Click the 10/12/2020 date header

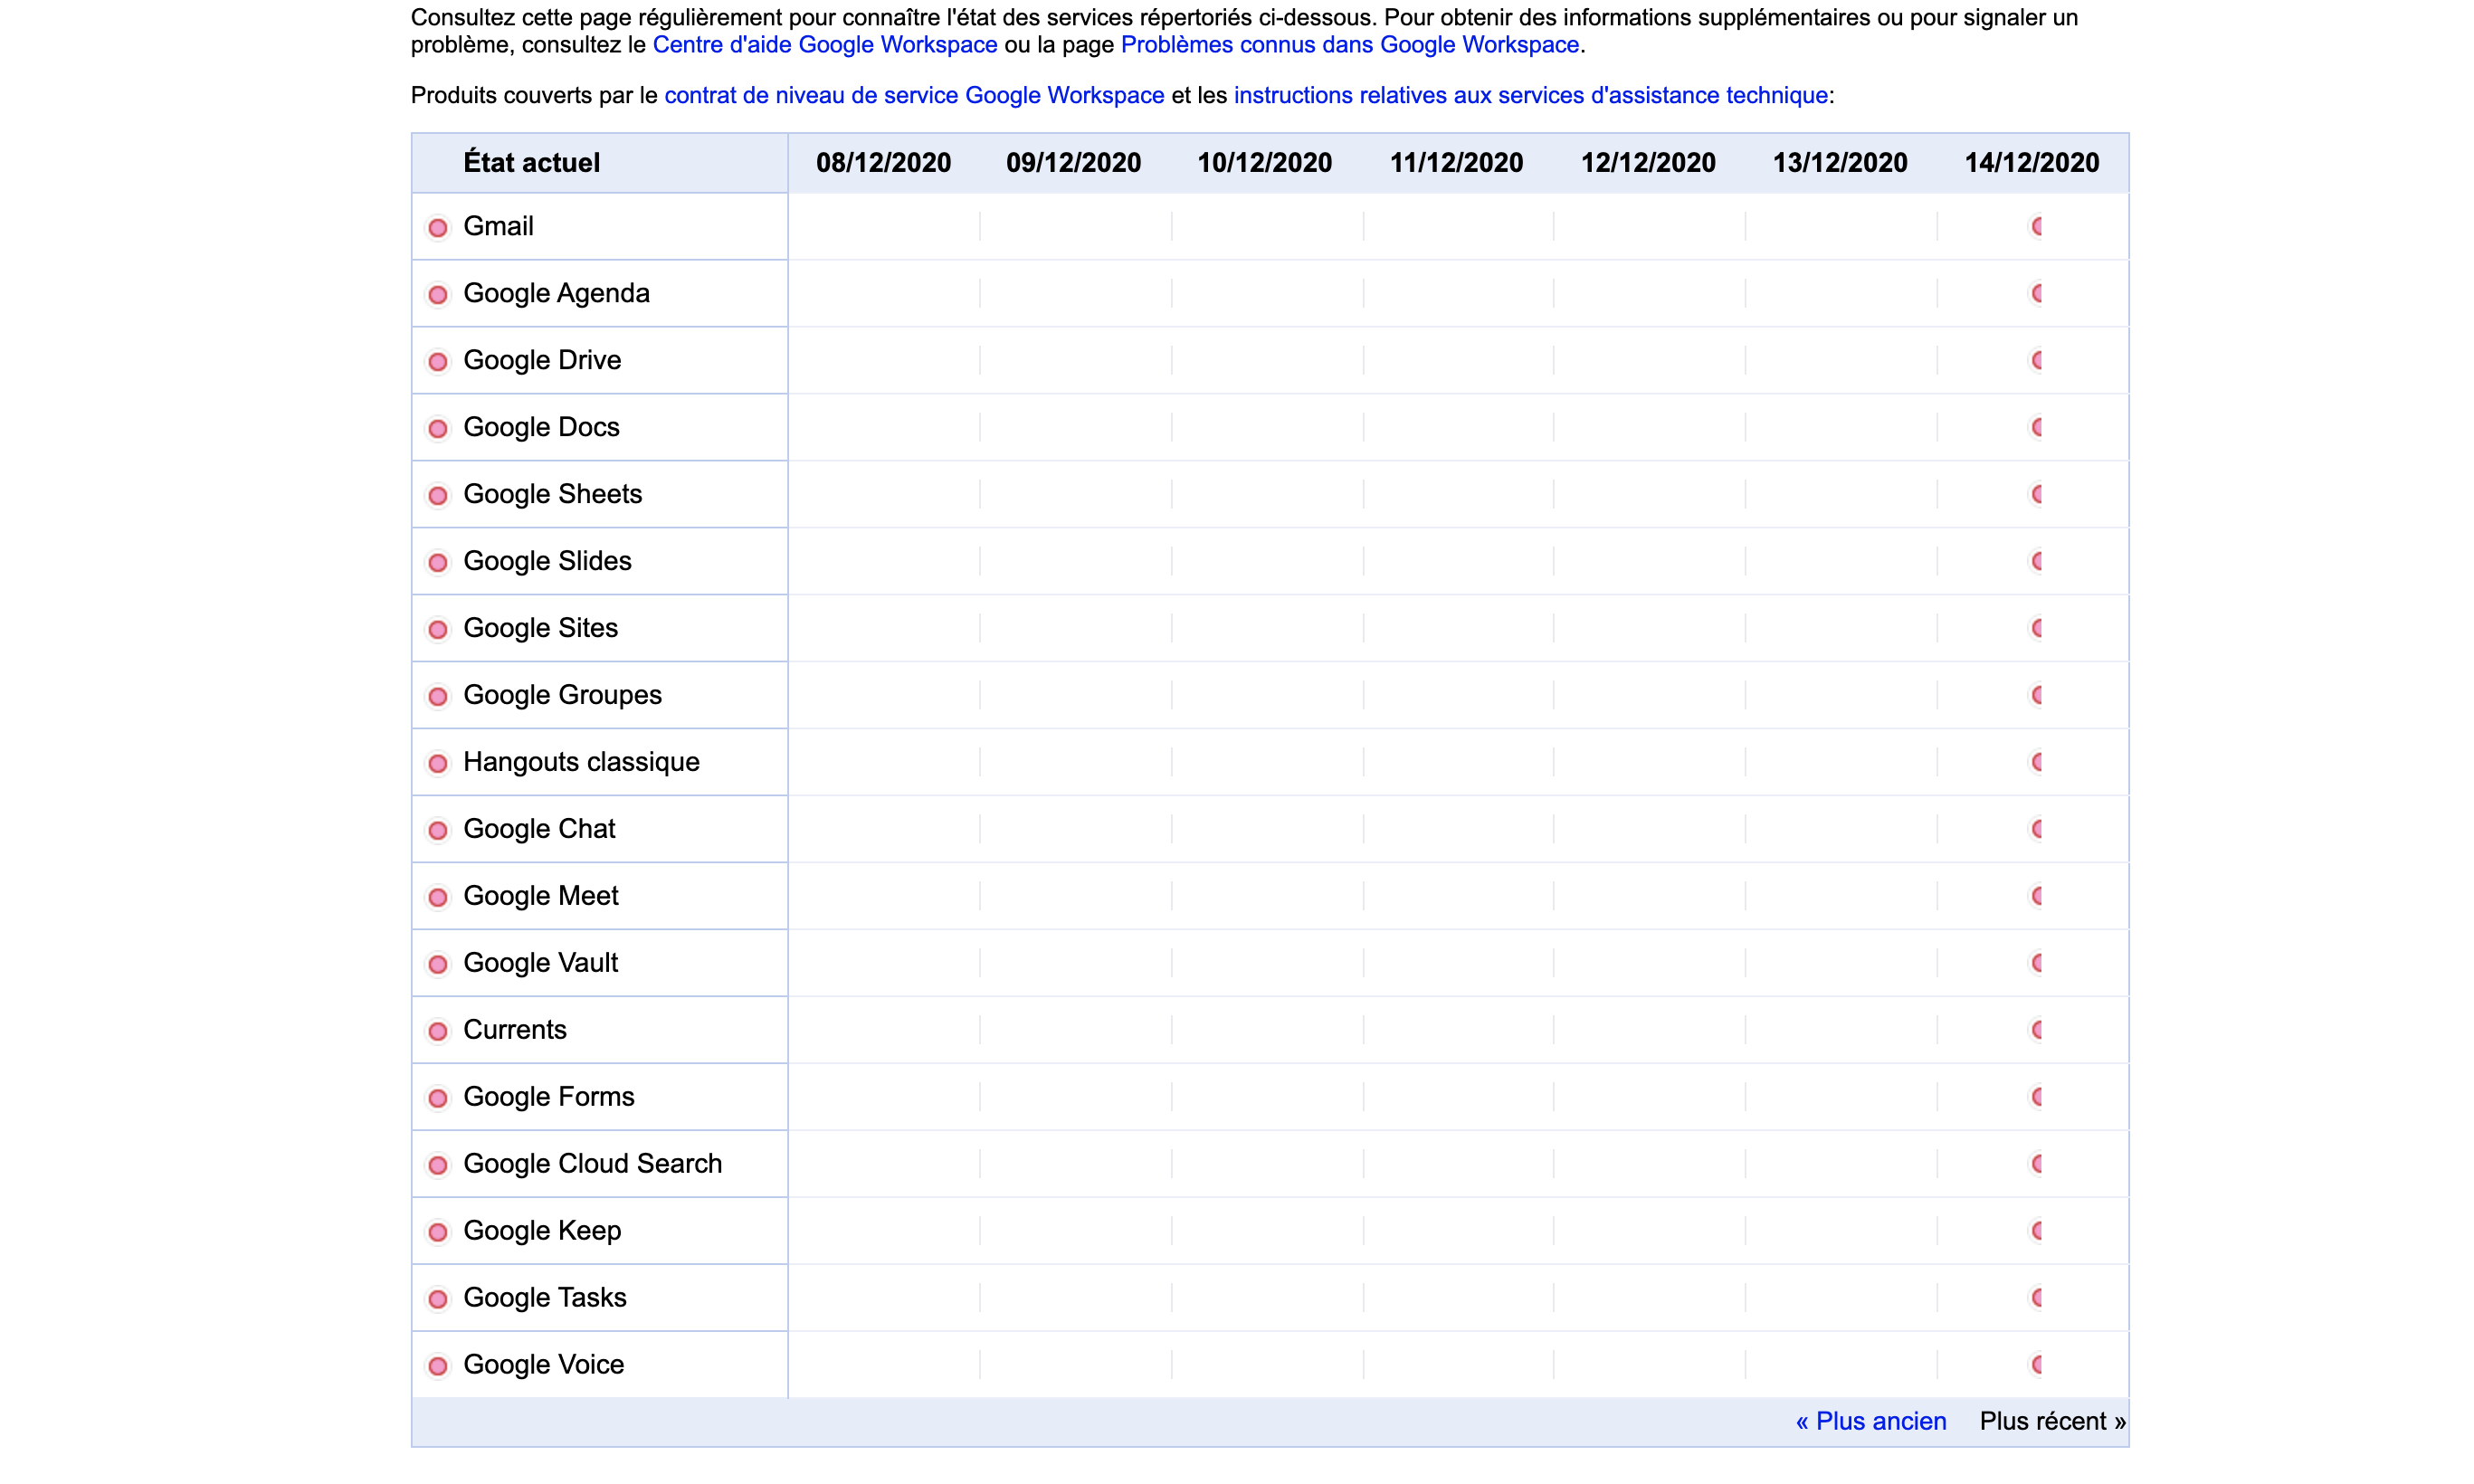coord(1265,163)
